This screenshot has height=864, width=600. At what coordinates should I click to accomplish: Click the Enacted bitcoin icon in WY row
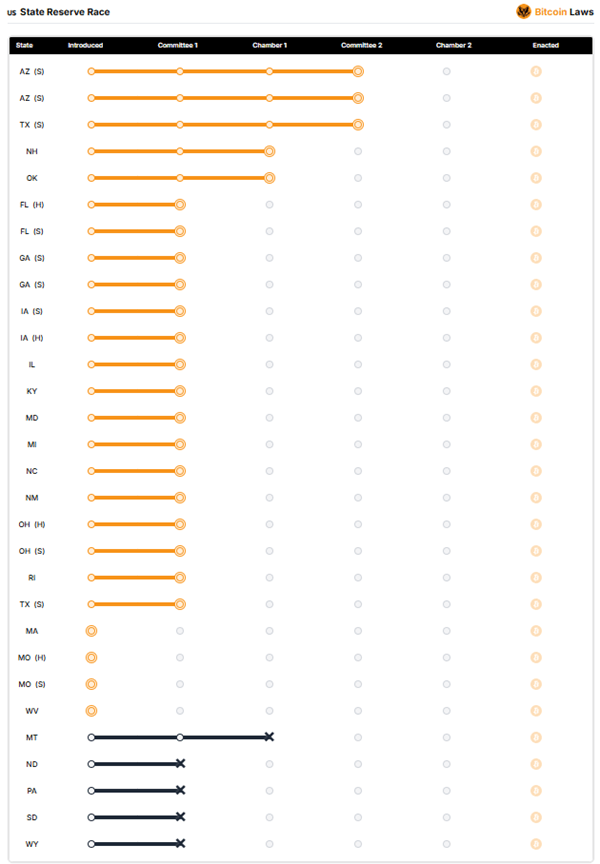click(536, 844)
